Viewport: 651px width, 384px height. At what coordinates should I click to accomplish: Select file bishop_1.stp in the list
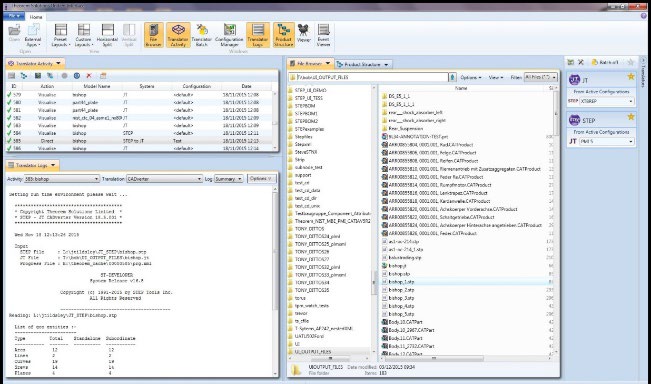(x=401, y=282)
